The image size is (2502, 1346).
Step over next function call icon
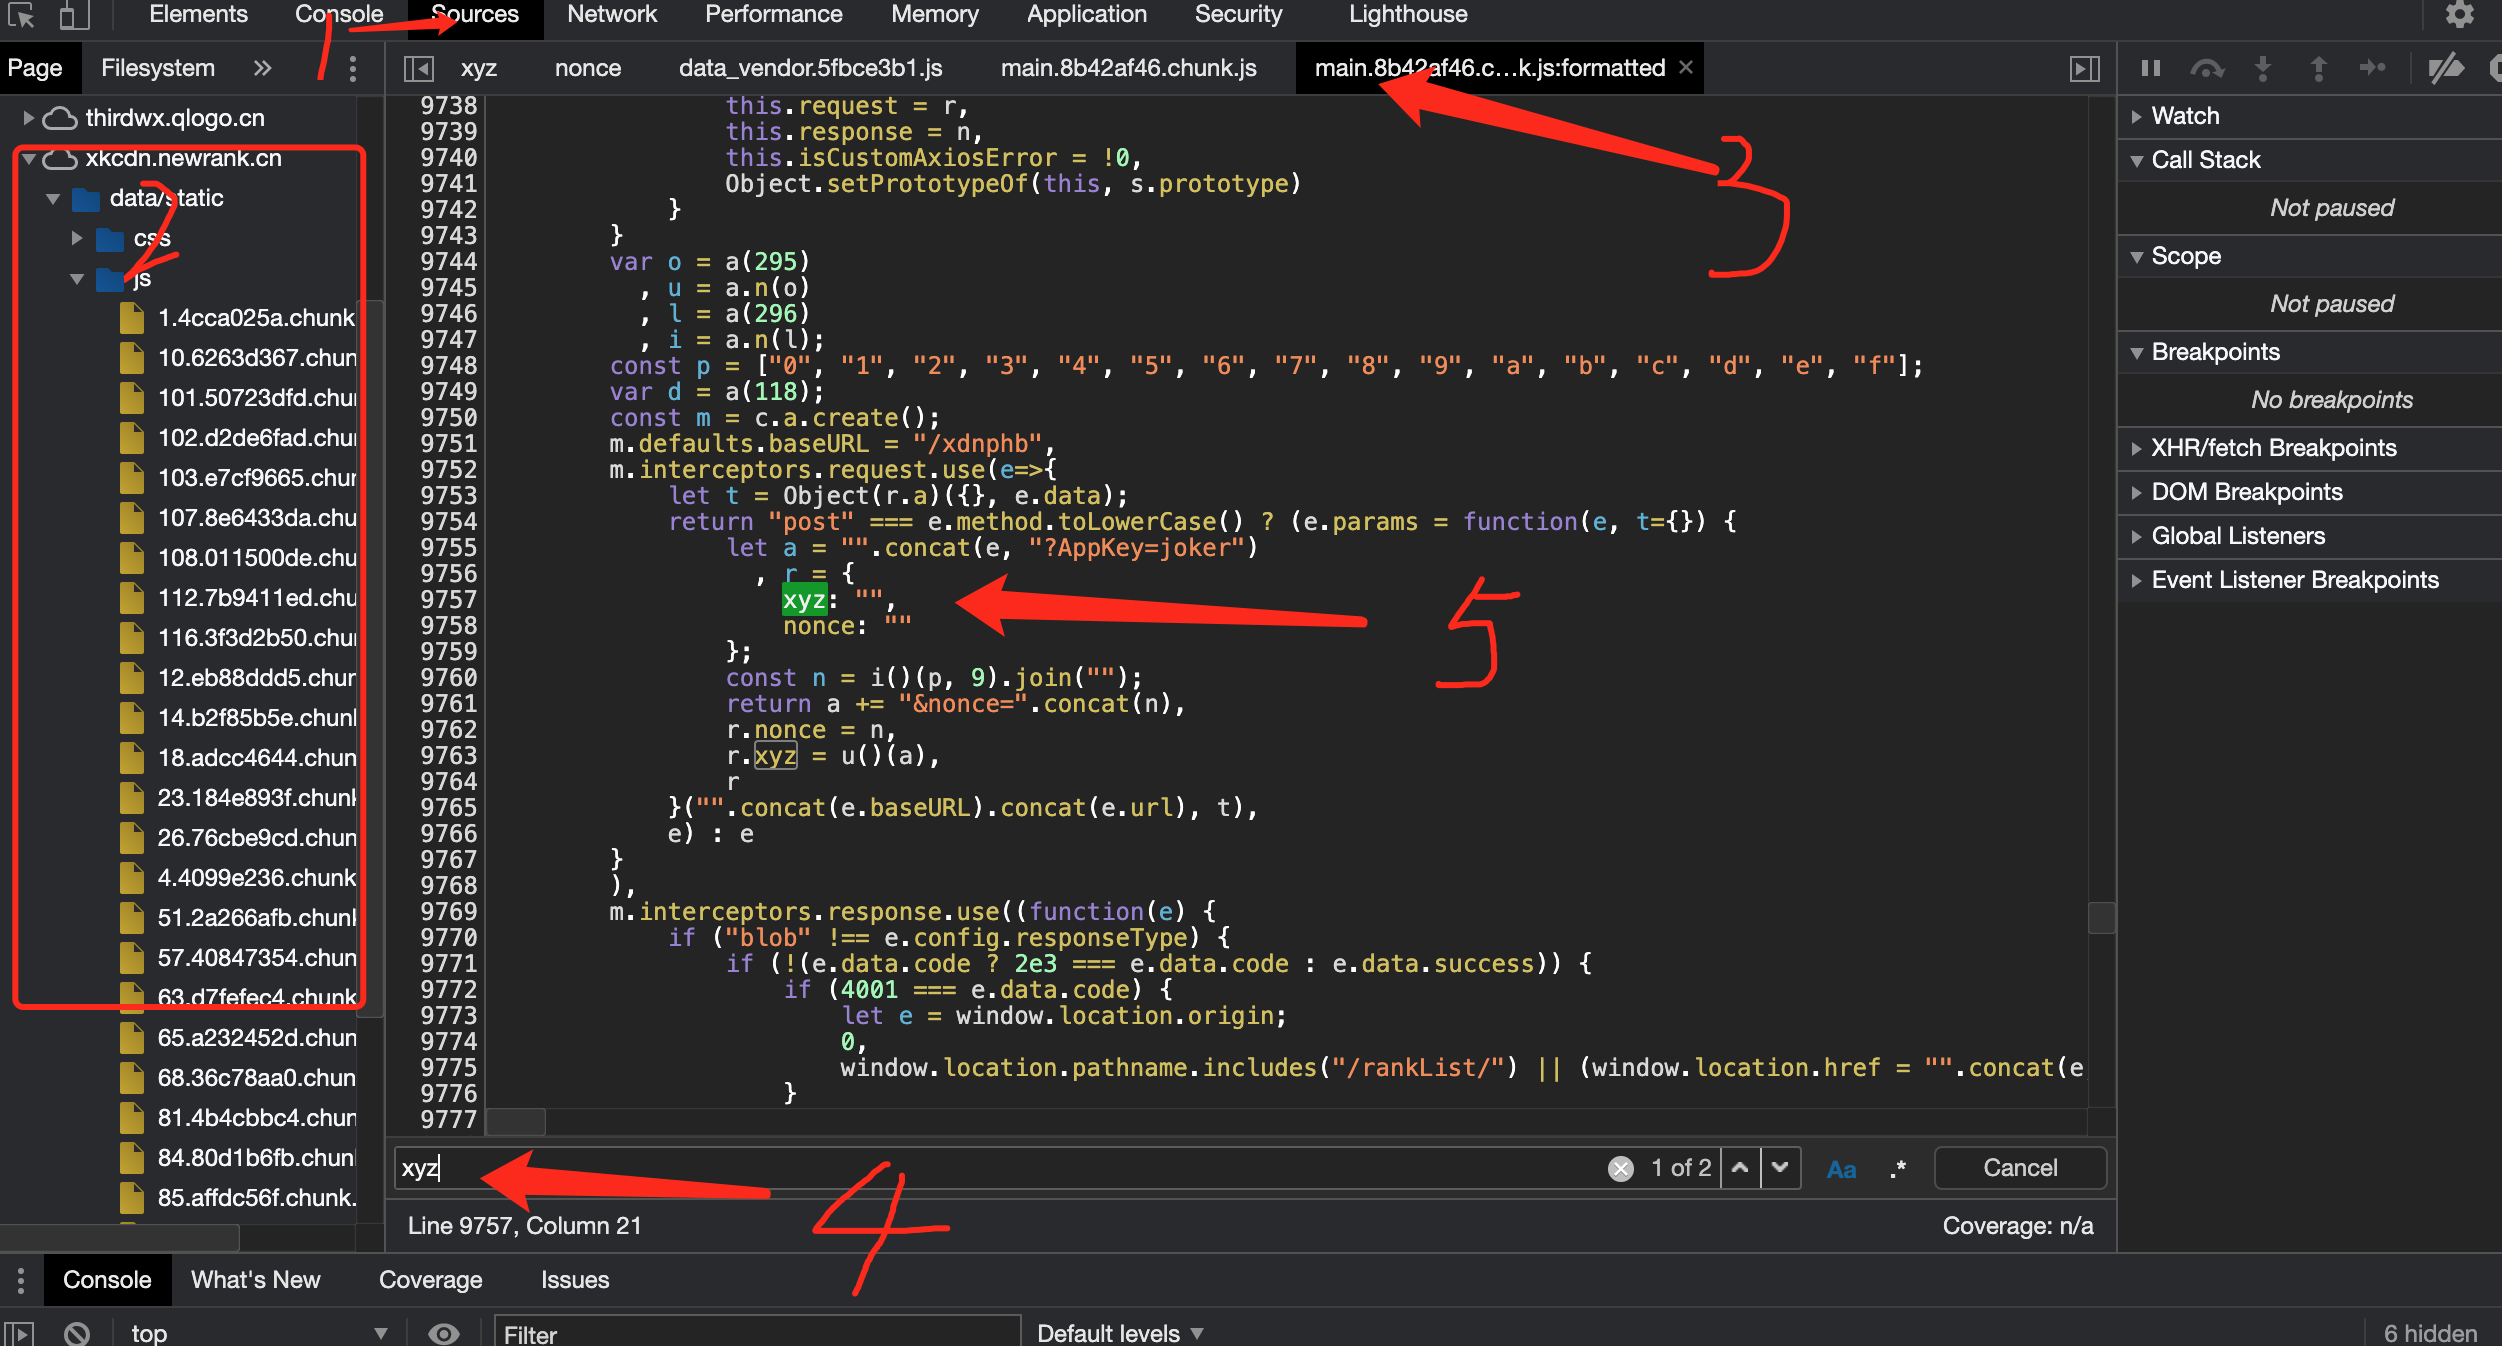[2206, 68]
